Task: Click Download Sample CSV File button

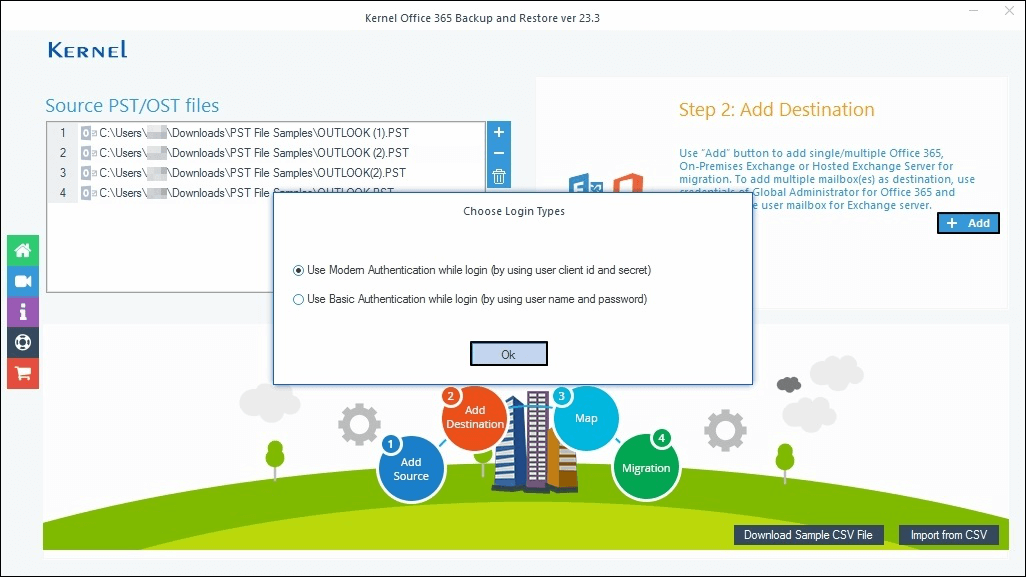Action: (808, 535)
